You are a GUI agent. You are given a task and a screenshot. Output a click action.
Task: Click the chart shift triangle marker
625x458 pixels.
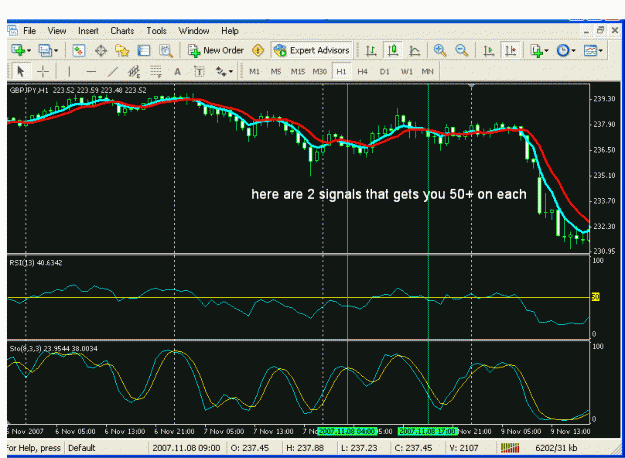pyautogui.click(x=472, y=86)
